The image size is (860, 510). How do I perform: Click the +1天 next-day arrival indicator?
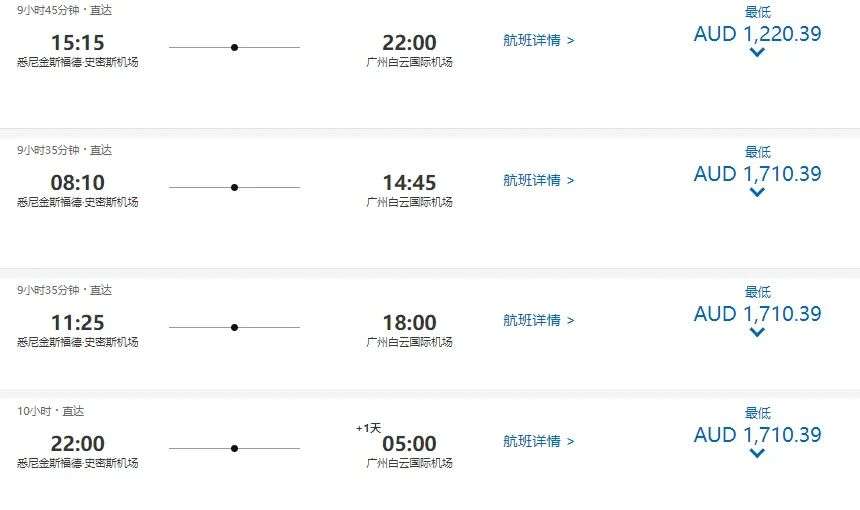pos(368,428)
